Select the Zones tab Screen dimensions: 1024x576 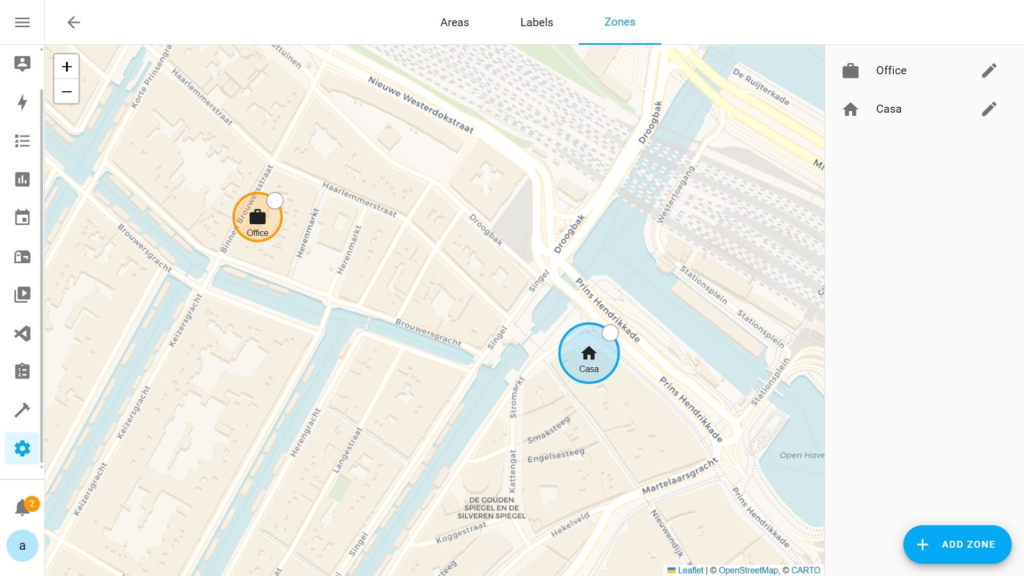tap(619, 22)
